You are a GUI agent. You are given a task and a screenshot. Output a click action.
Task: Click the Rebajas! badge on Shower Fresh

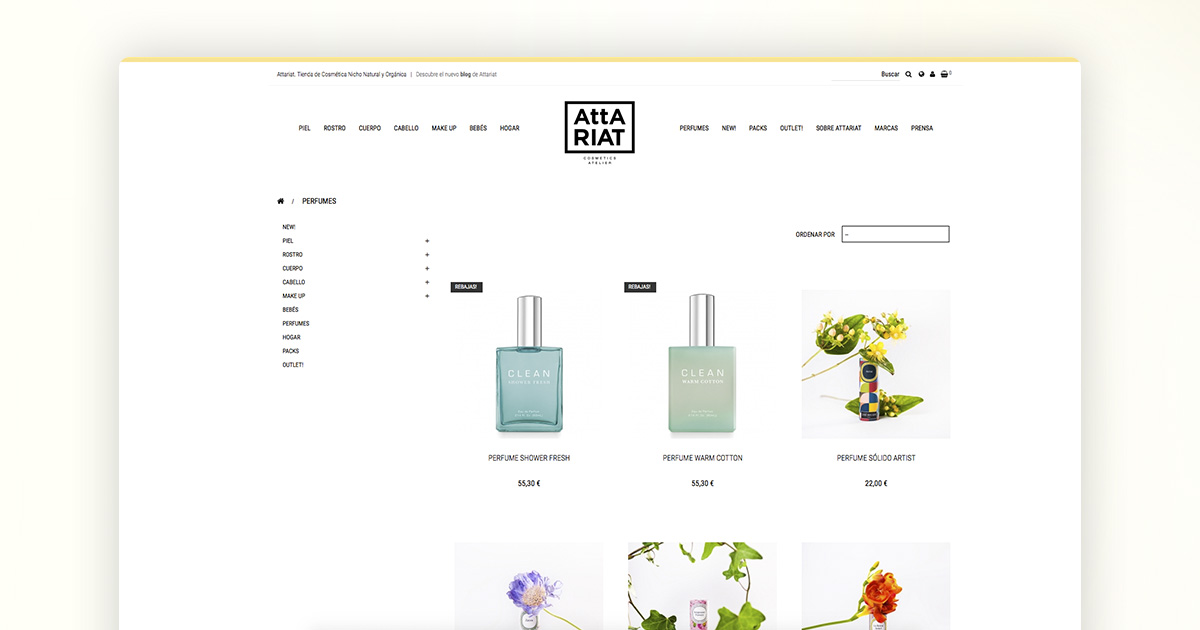tap(467, 287)
